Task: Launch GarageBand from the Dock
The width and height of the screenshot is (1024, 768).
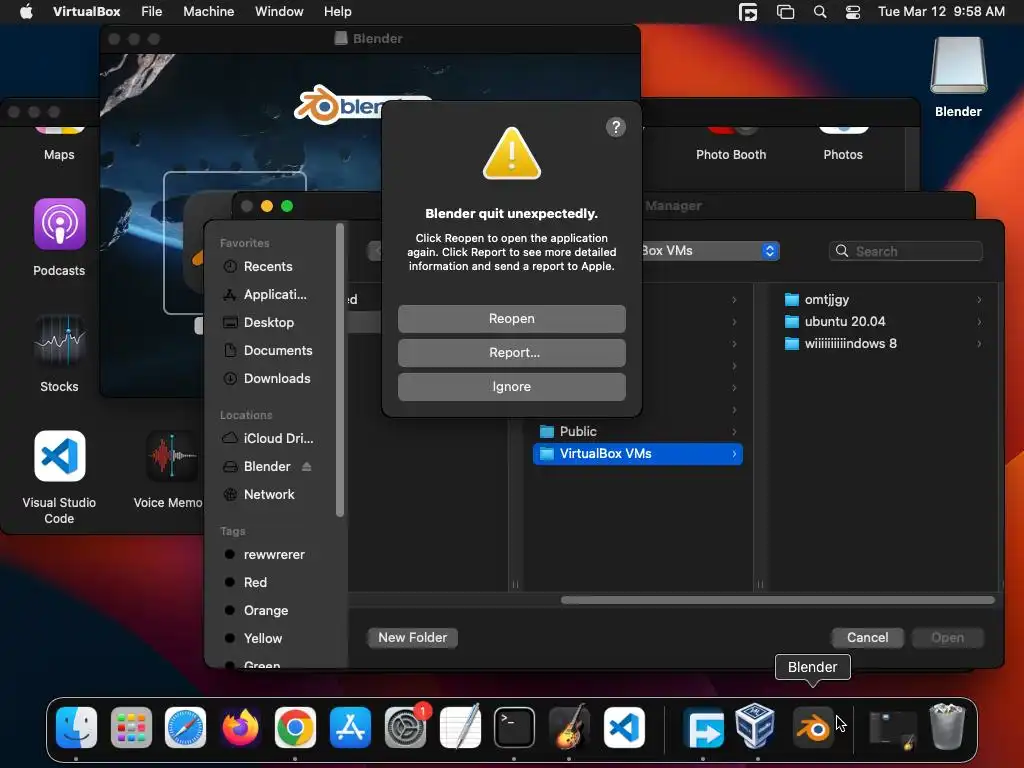Action: (x=569, y=727)
